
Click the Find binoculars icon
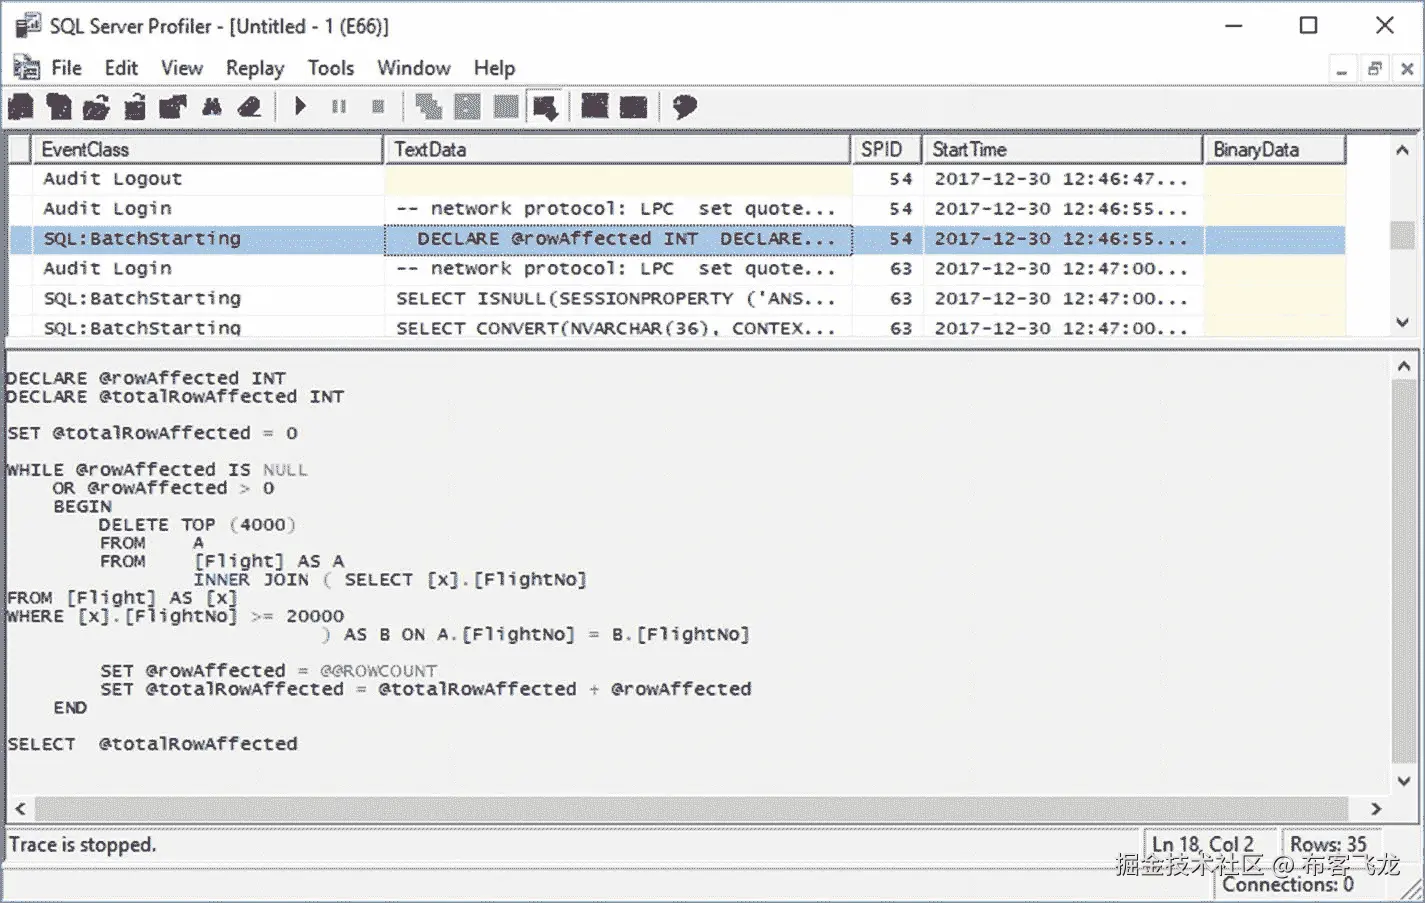(211, 105)
